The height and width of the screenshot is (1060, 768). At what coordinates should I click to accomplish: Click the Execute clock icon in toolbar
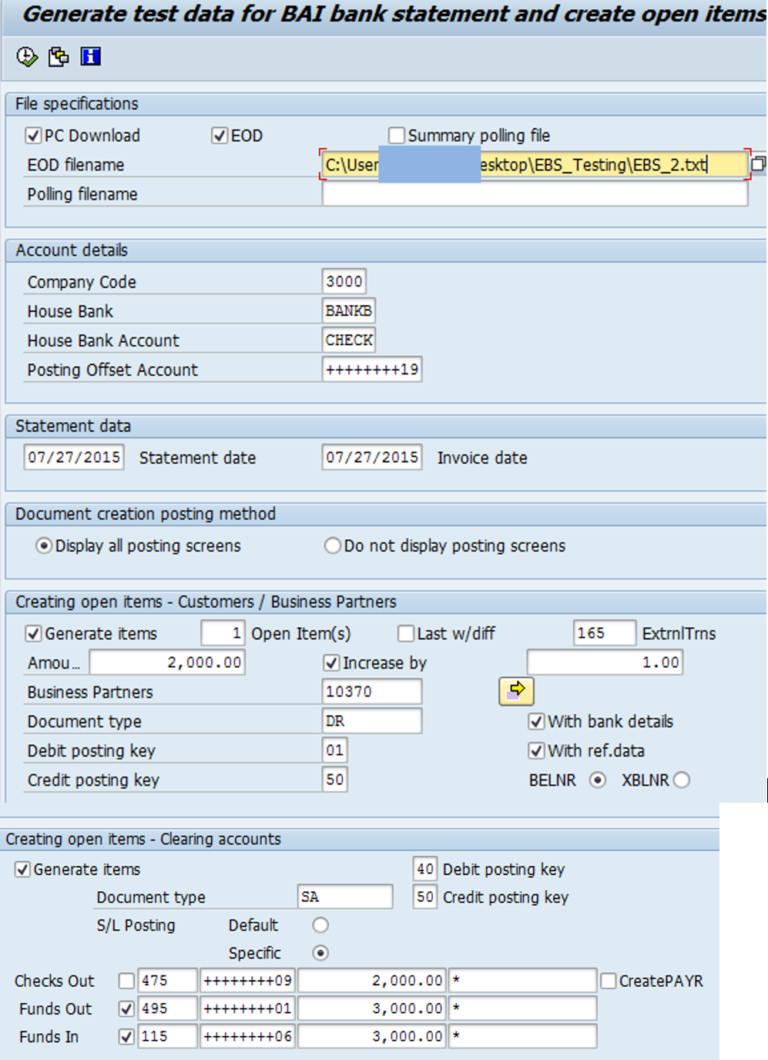click(x=26, y=57)
